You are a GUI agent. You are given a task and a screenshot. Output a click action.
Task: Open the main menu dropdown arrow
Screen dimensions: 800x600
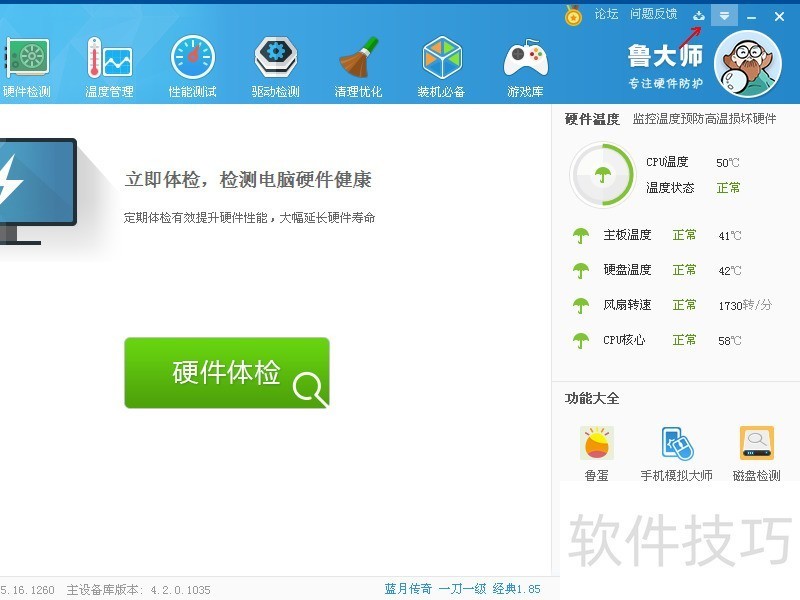click(x=724, y=16)
